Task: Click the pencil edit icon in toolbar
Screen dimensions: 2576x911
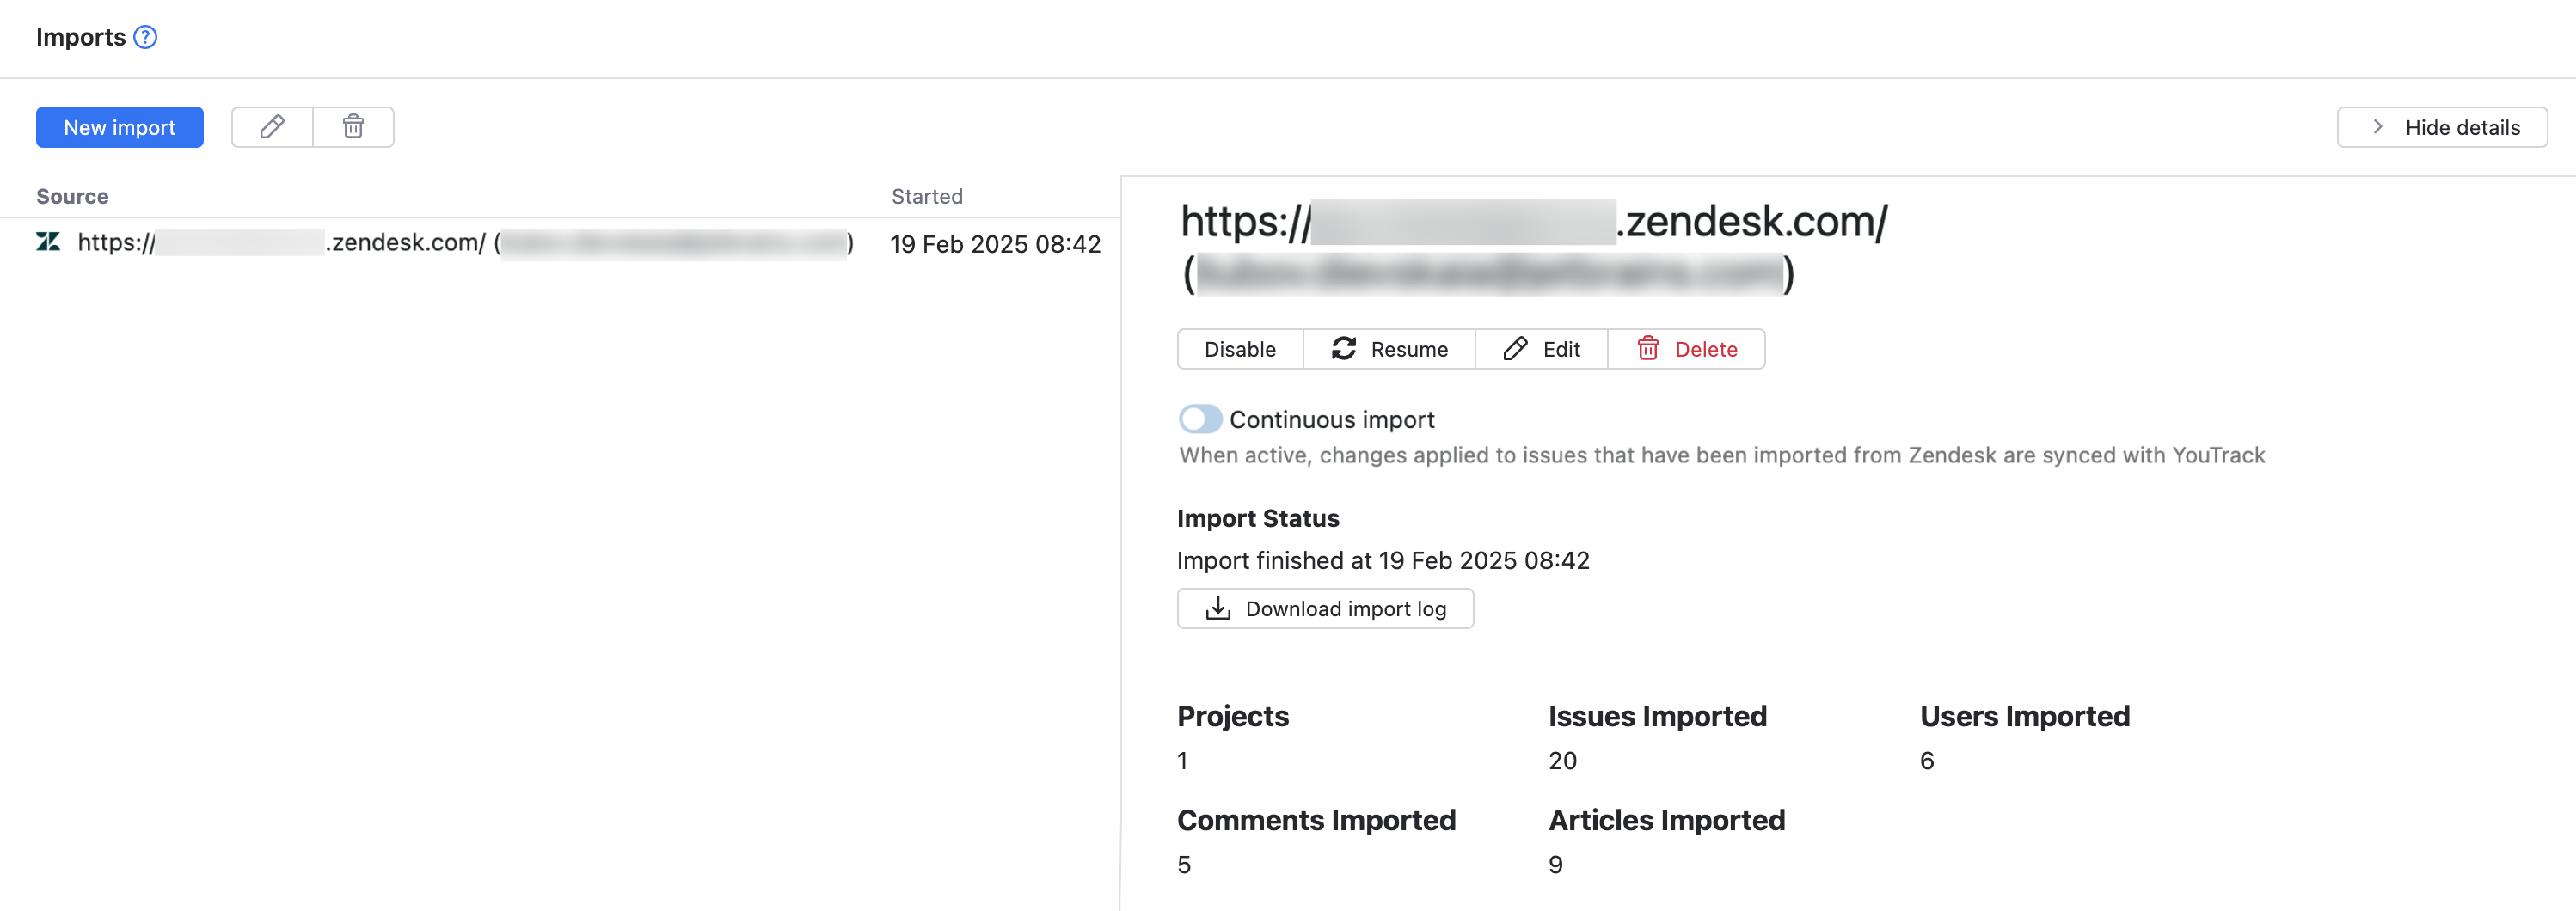Action: [272, 127]
